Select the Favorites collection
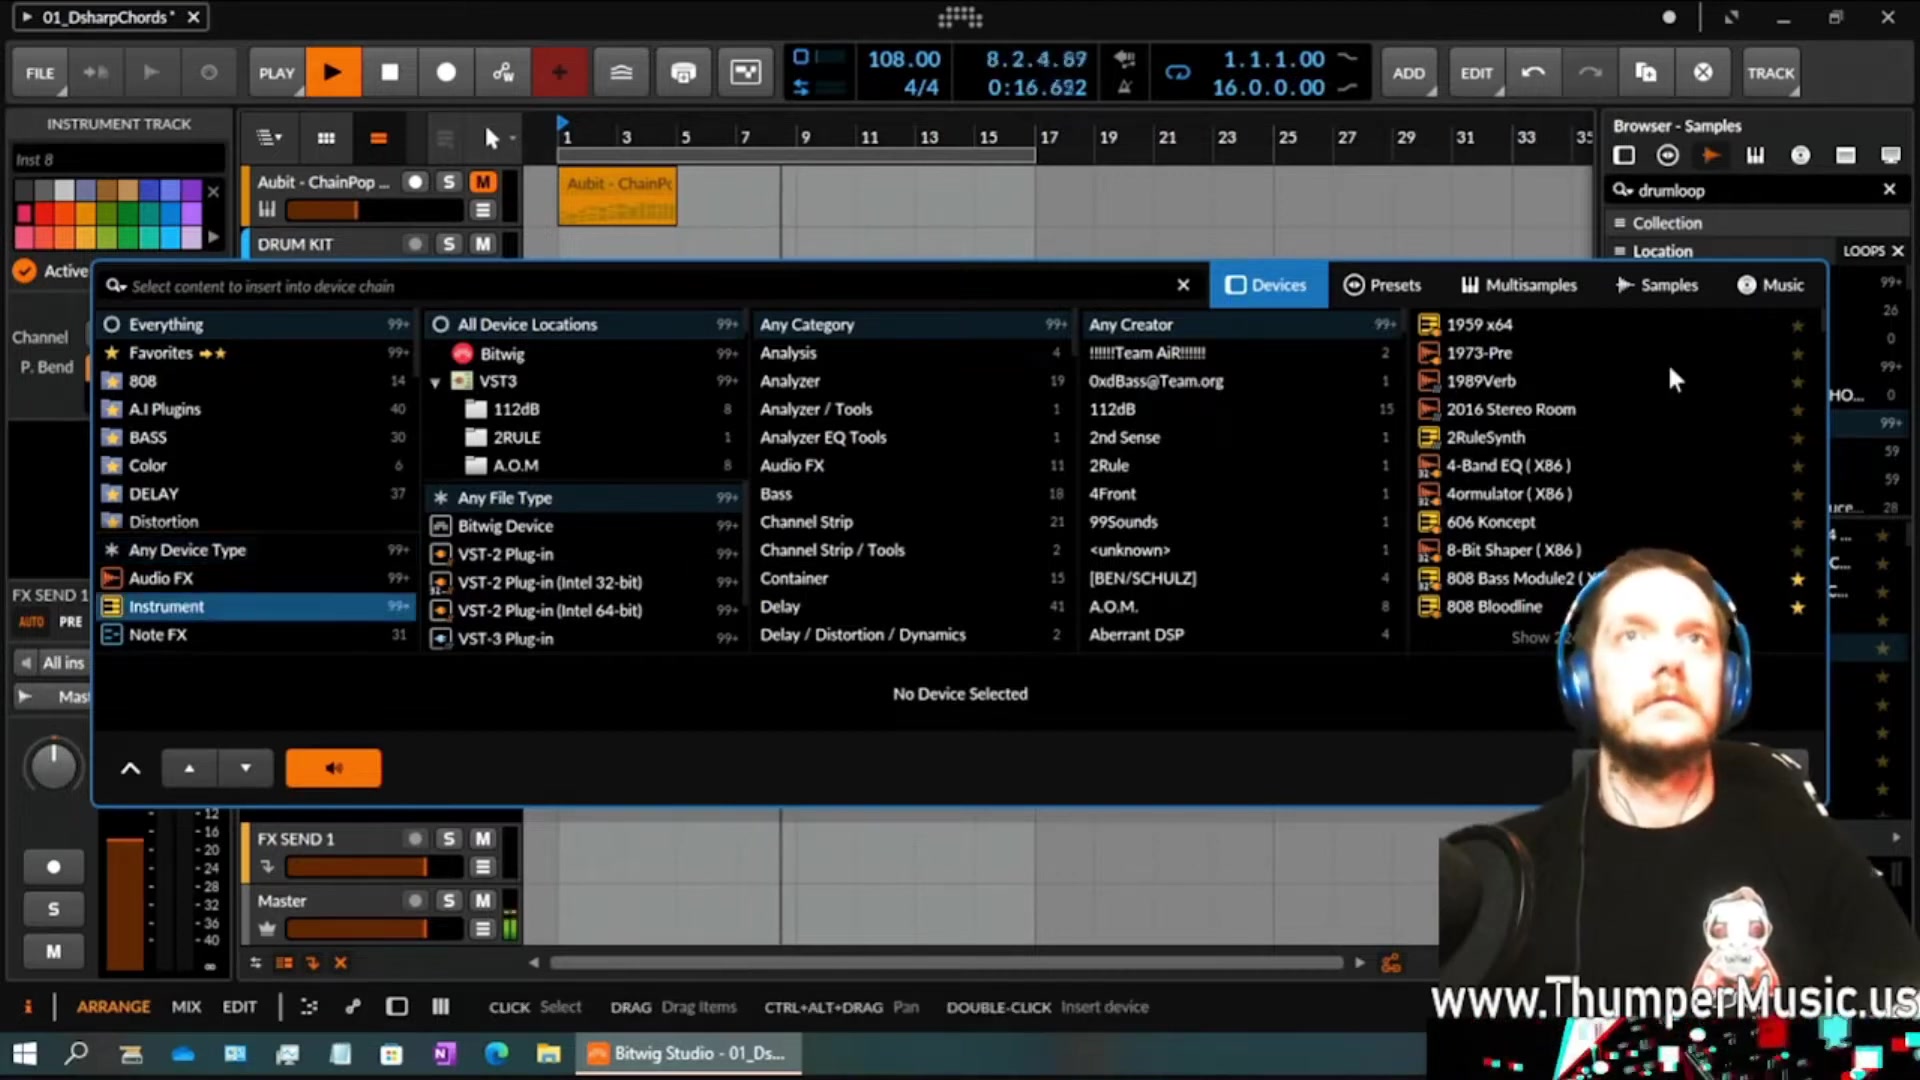Screen dimensions: 1920x1080 [x=256, y=353]
